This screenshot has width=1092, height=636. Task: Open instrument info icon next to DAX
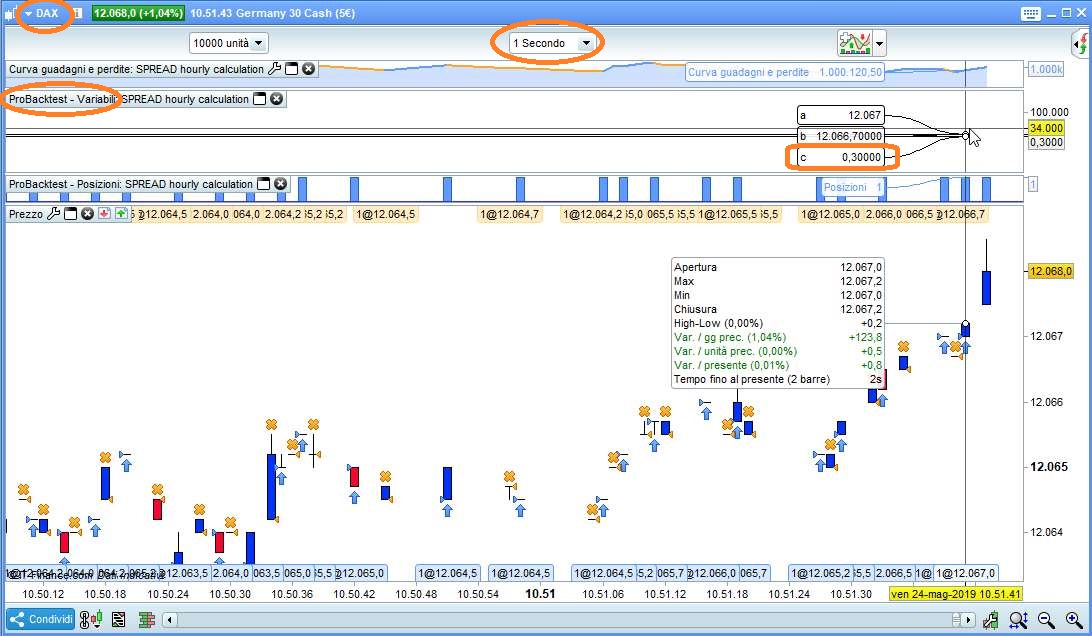(77, 13)
